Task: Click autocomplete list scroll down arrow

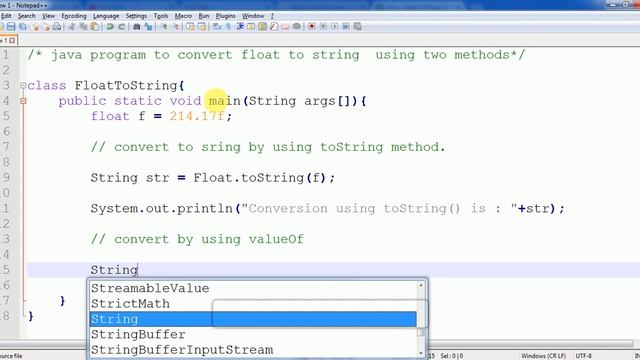Action: click(421, 353)
